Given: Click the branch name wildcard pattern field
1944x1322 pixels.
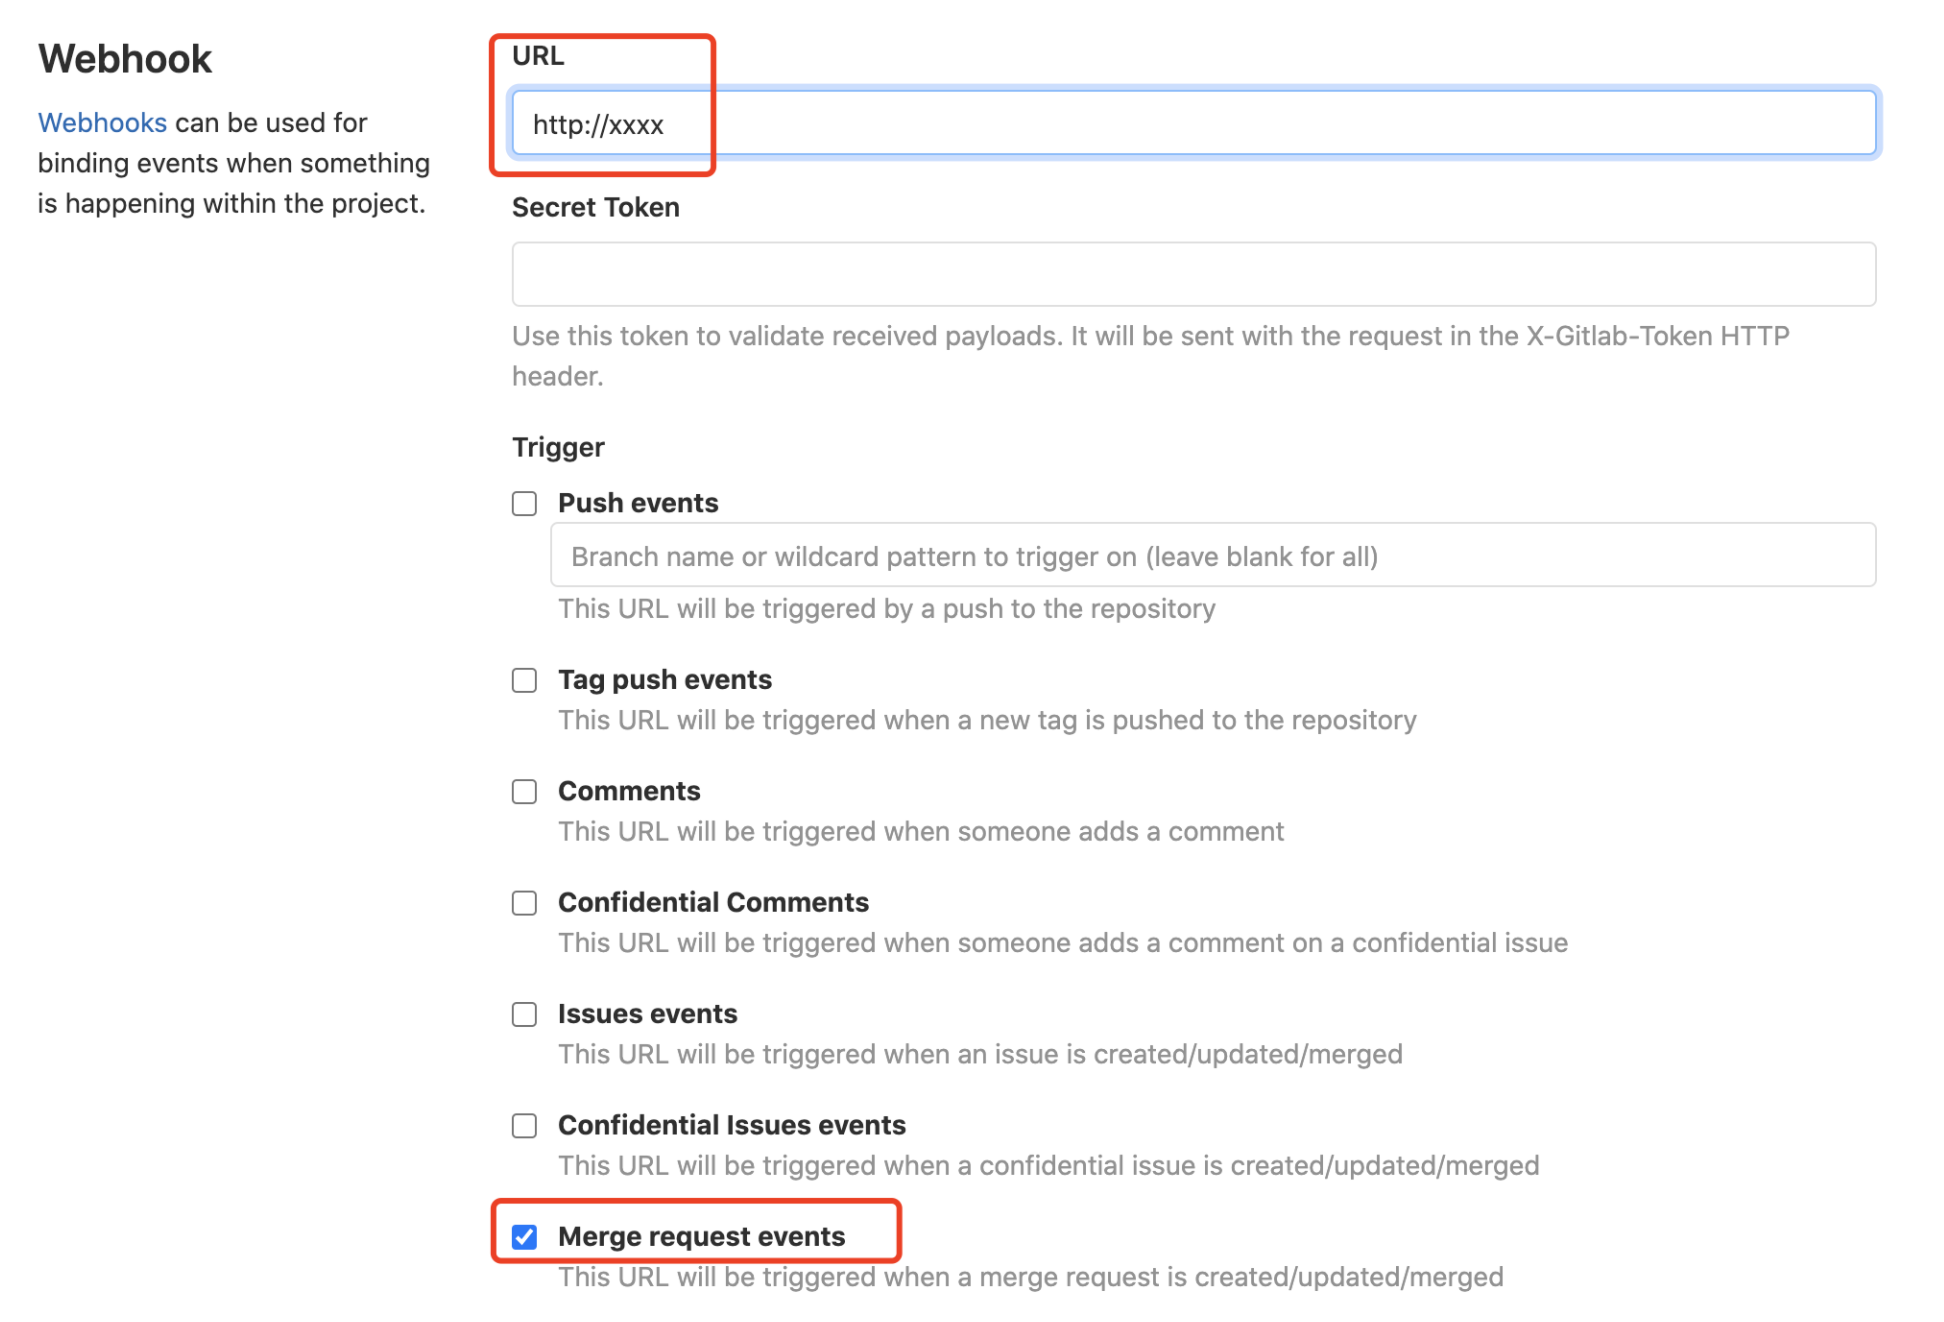Looking at the screenshot, I should click(1212, 555).
